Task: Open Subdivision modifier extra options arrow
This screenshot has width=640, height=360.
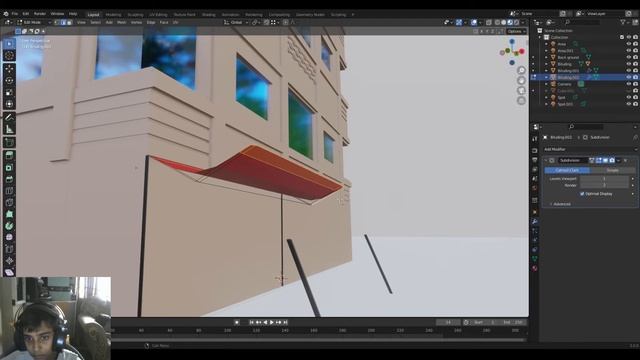Action: (x=618, y=160)
